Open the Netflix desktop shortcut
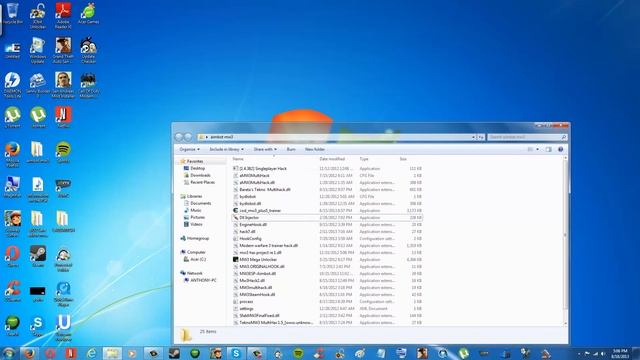Screen dimensions: 640x360 tap(63, 118)
